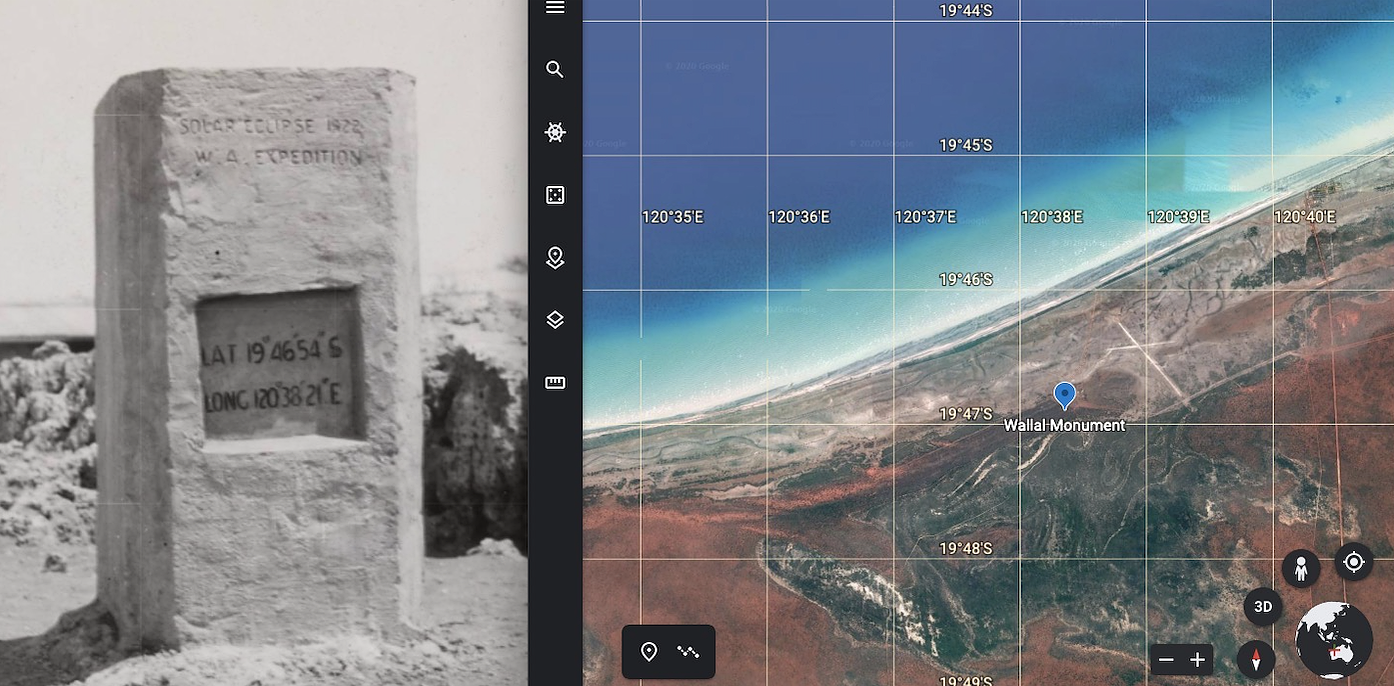Click the 120°36'E longitude label
The width and height of the screenshot is (1394, 686).
pyautogui.click(x=799, y=217)
